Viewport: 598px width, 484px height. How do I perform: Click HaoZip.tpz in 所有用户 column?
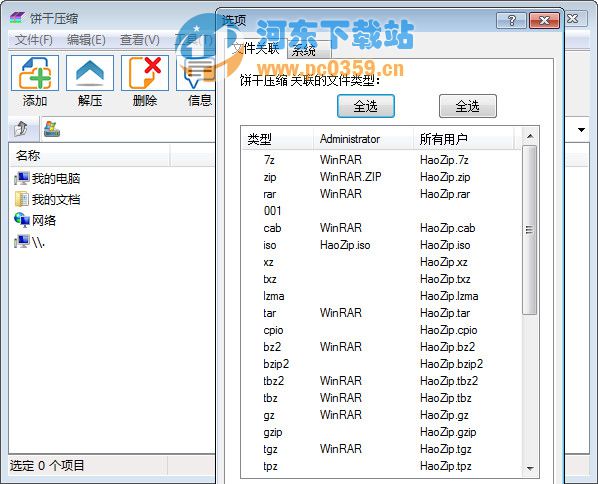(446, 466)
